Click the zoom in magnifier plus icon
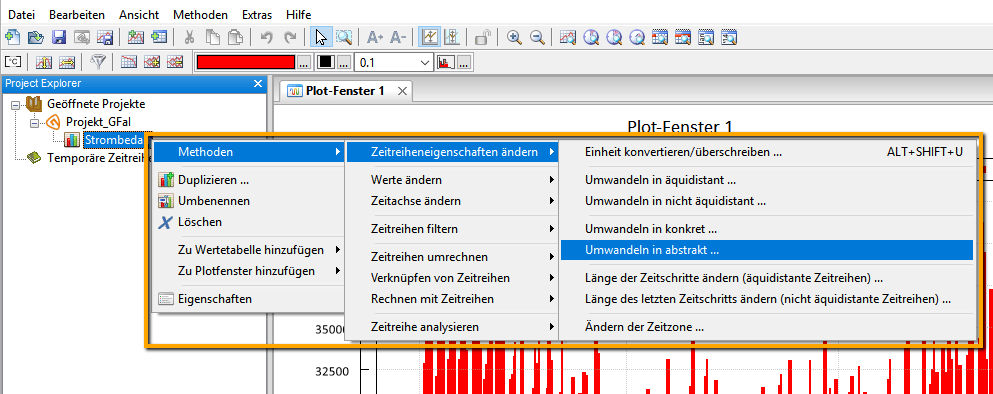 [514, 37]
